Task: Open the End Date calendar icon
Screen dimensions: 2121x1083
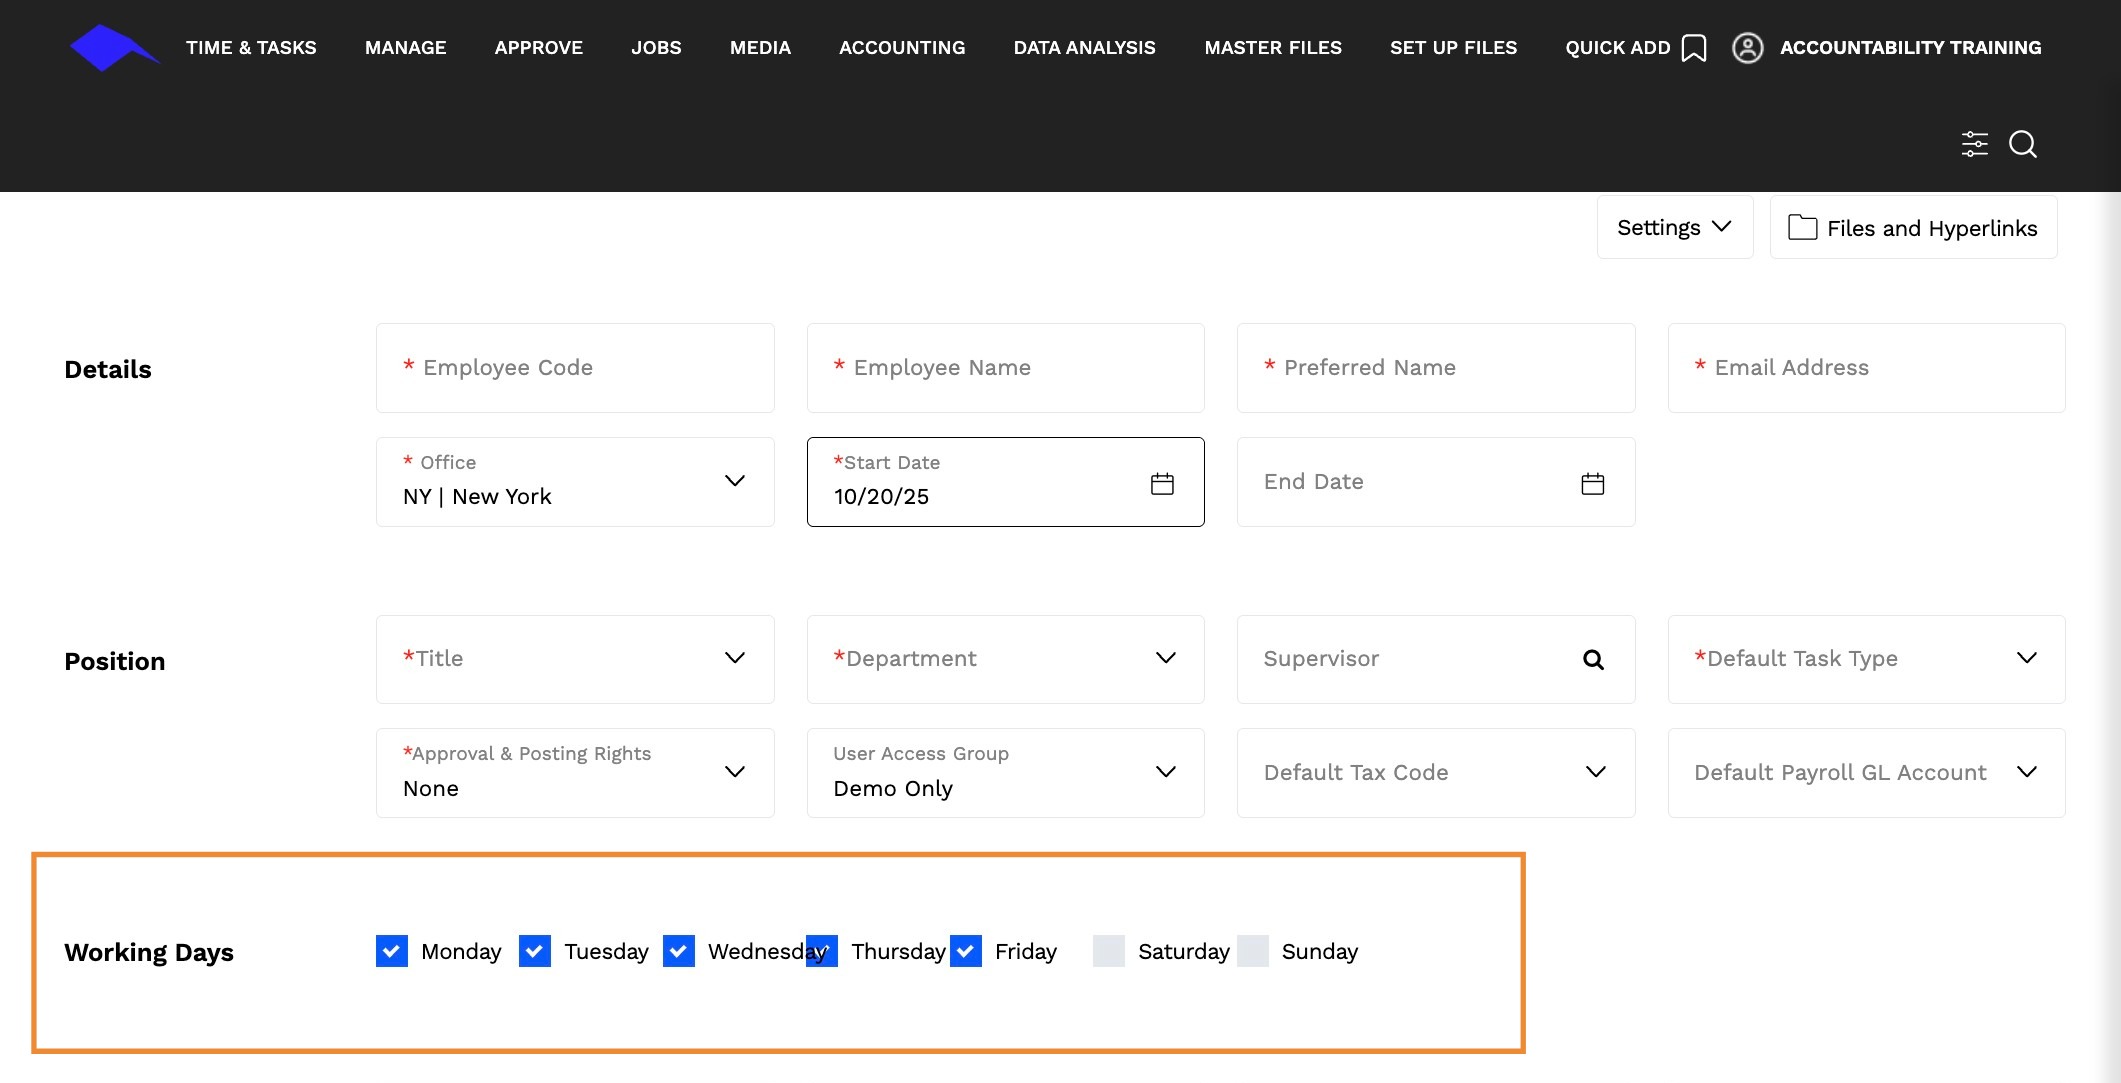Action: pos(1592,484)
